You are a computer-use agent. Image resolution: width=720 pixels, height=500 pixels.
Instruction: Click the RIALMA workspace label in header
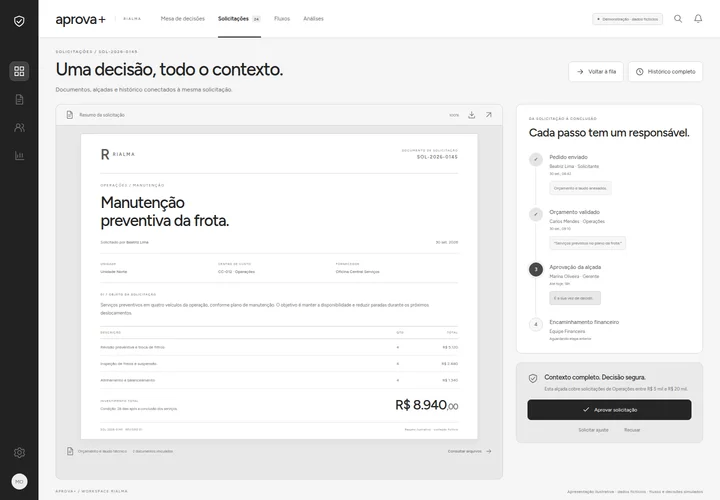[132, 19]
